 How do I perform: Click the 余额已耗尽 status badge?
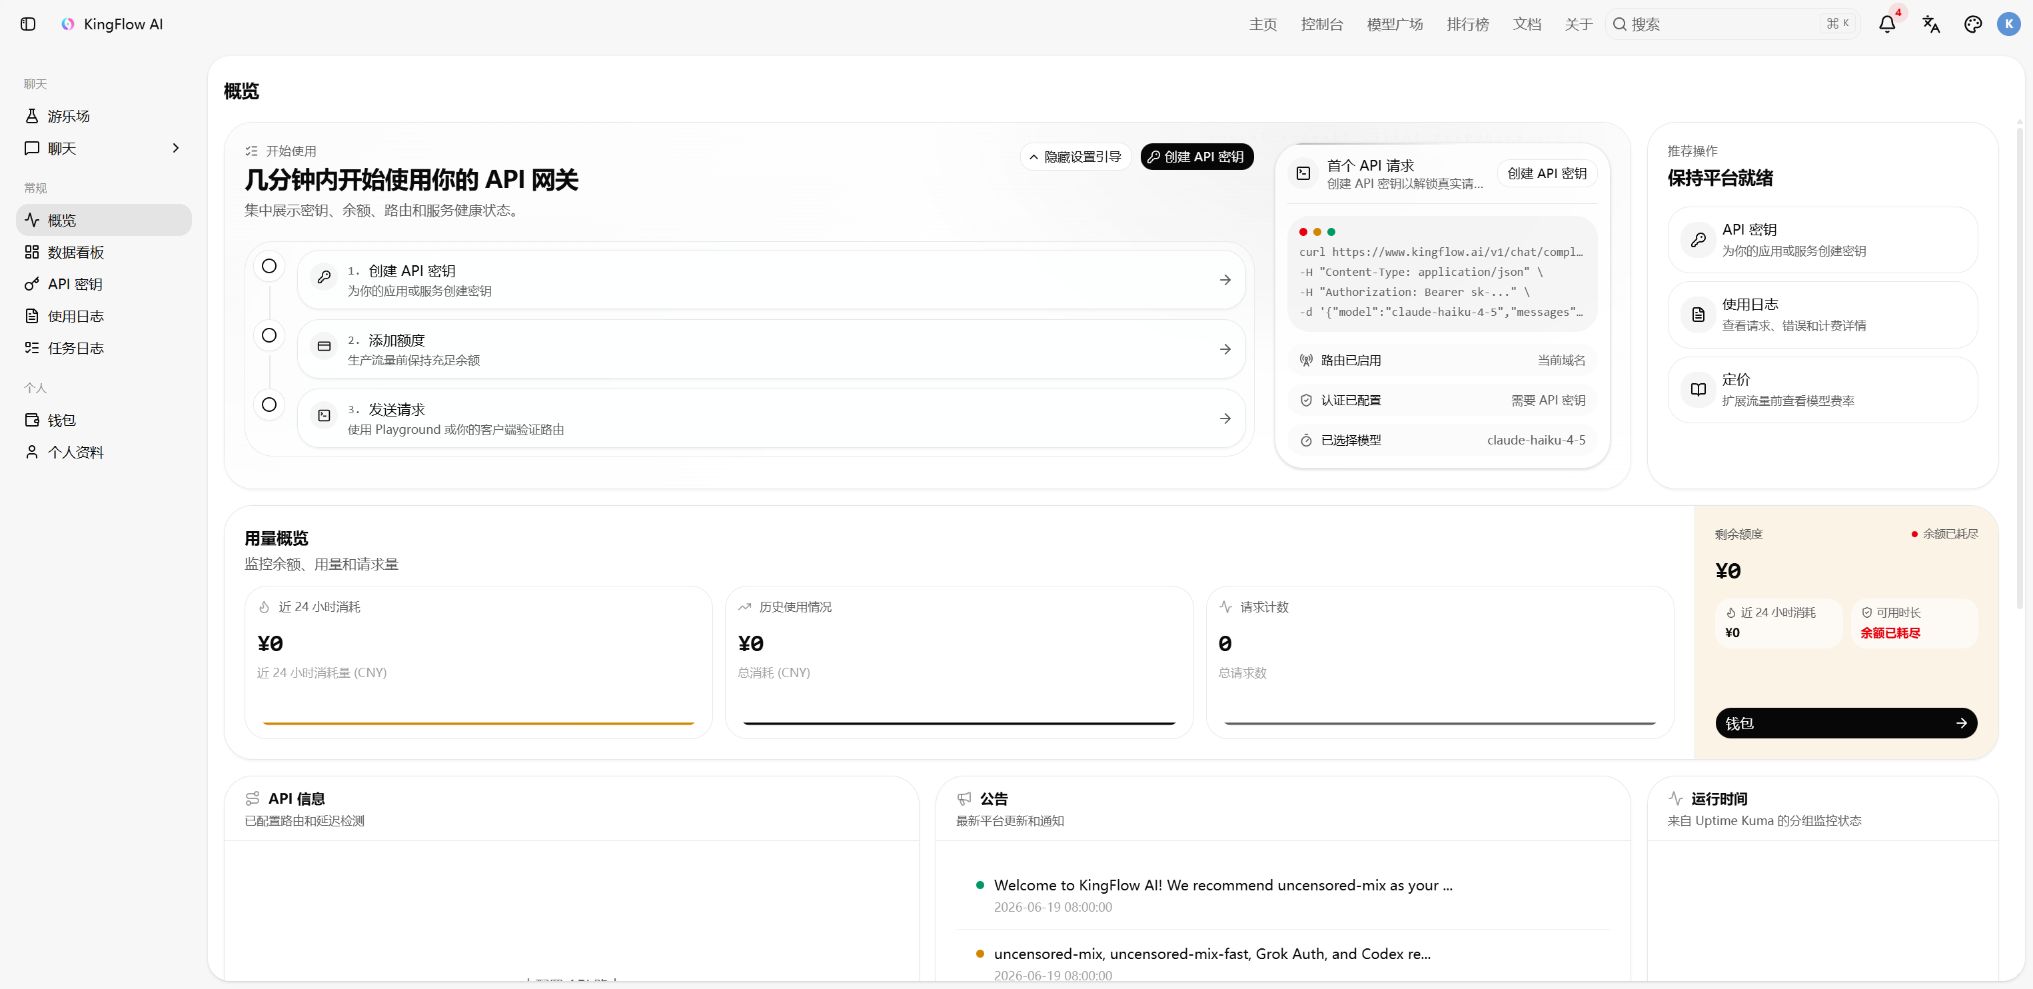(1945, 534)
